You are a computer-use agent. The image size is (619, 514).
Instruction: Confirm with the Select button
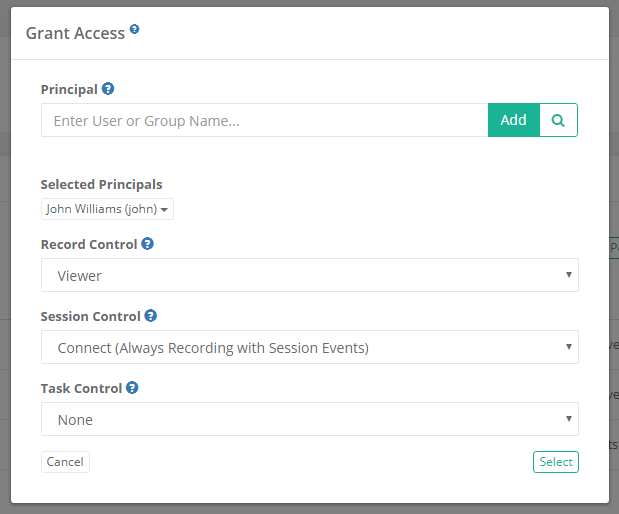pos(556,462)
